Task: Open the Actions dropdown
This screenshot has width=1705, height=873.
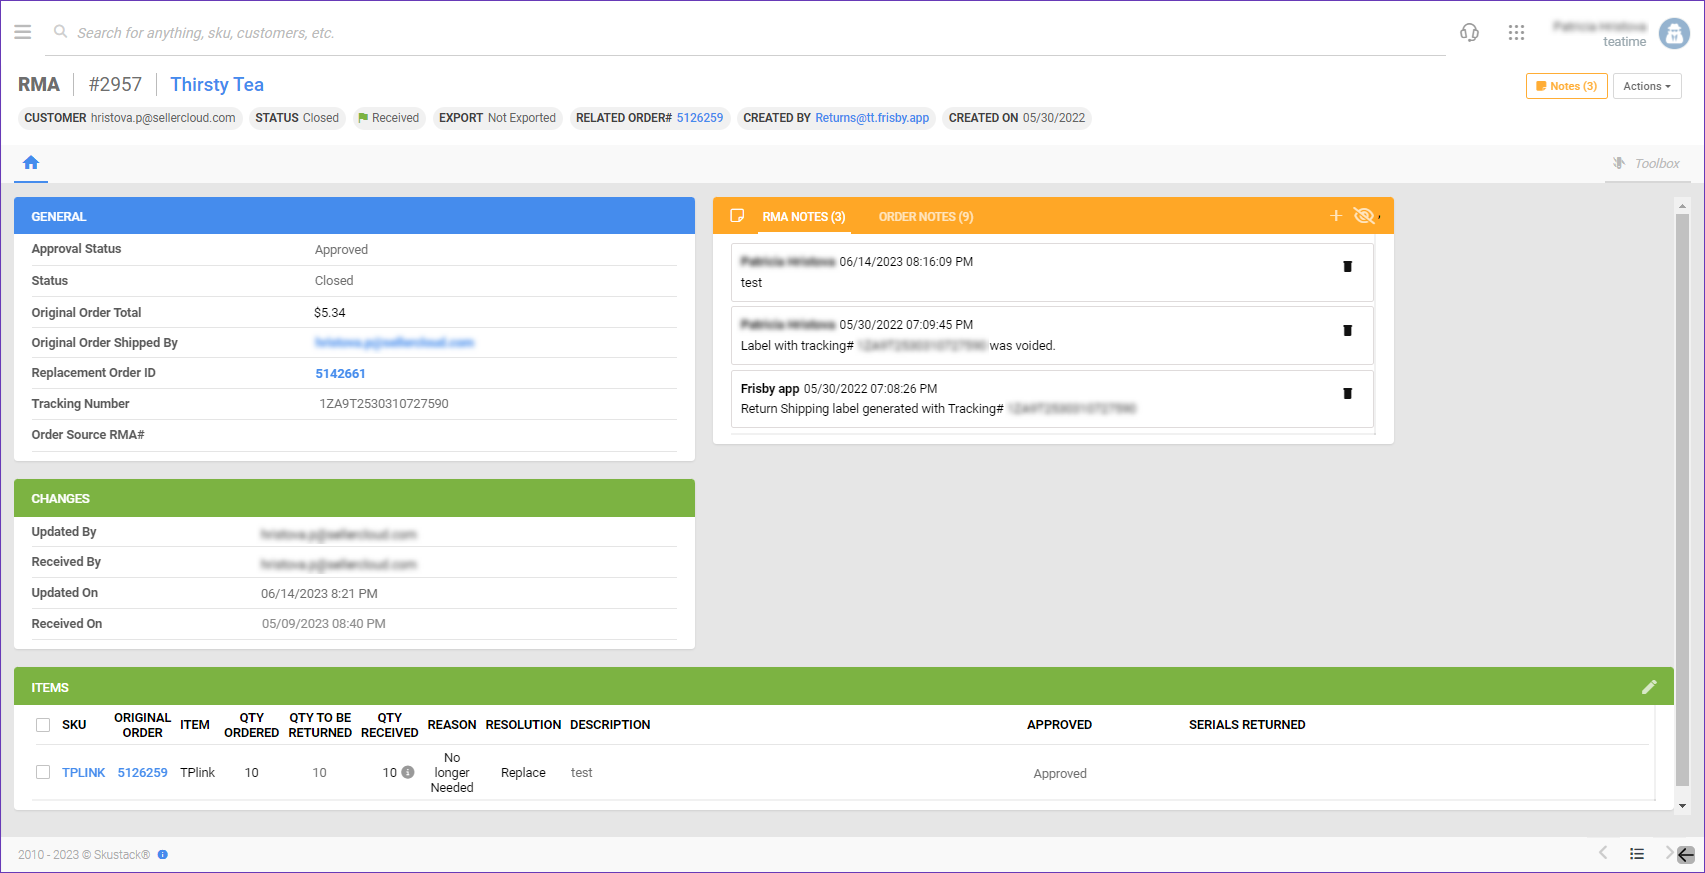Action: tap(1646, 87)
